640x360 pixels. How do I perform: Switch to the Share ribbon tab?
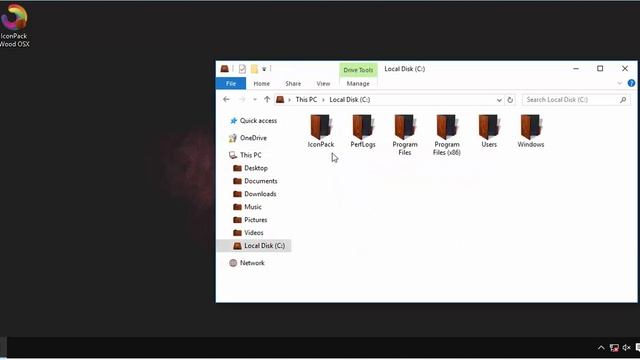[x=293, y=83]
